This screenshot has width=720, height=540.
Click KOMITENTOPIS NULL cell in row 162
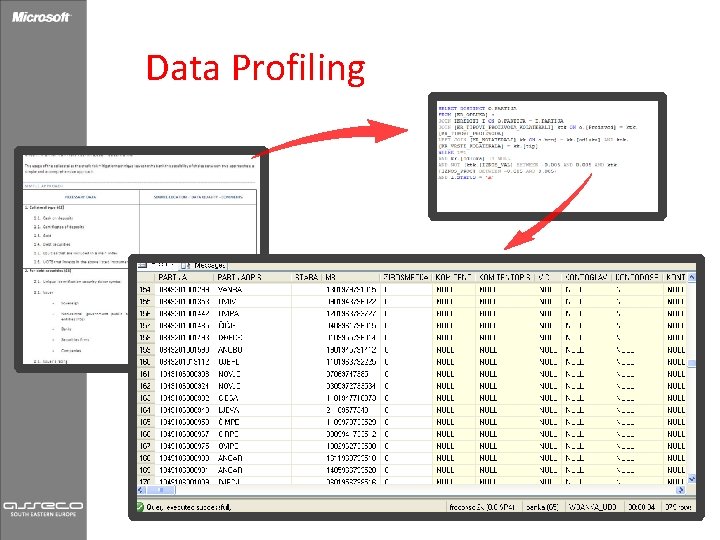506,386
